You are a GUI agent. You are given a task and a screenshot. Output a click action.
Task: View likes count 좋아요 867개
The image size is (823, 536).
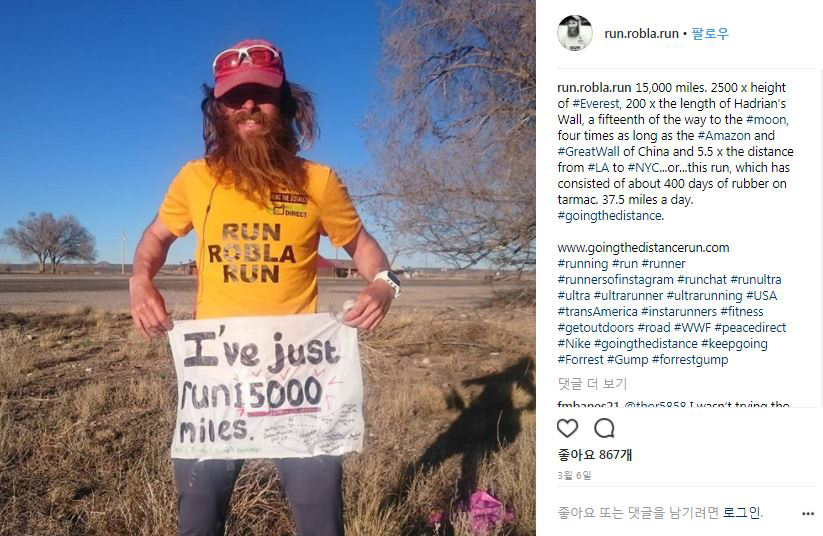point(595,455)
